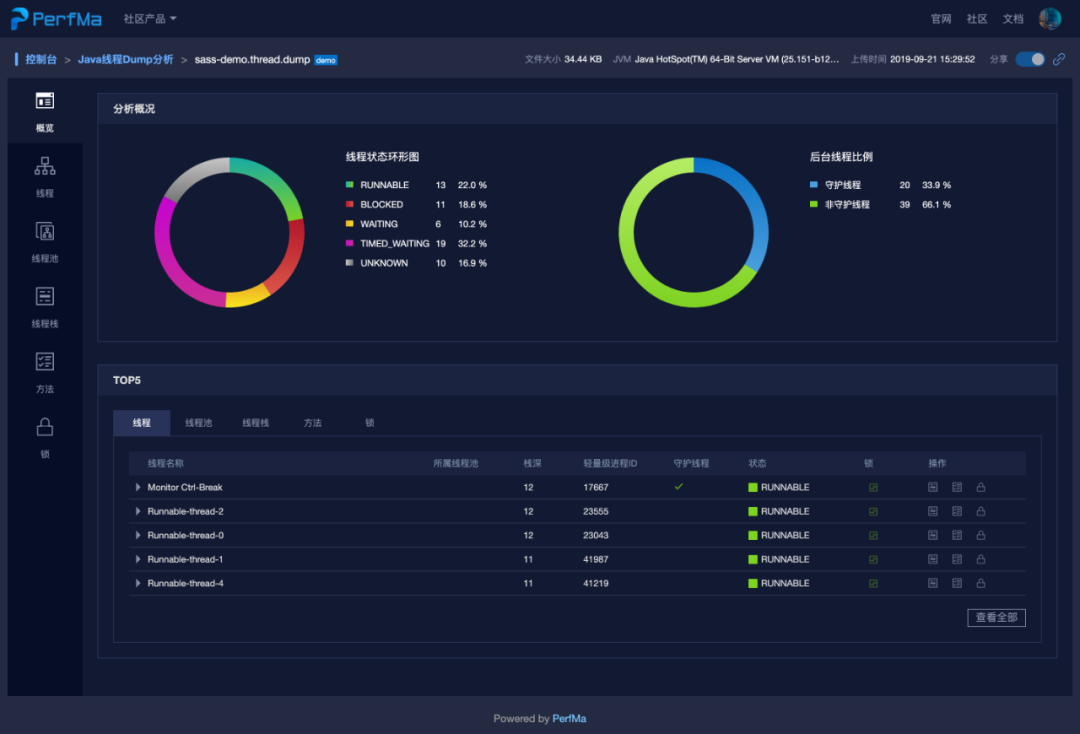The width and height of the screenshot is (1080, 734).
Task: Toggle BLOCKED legend entry in thread state chart
Action: point(415,205)
